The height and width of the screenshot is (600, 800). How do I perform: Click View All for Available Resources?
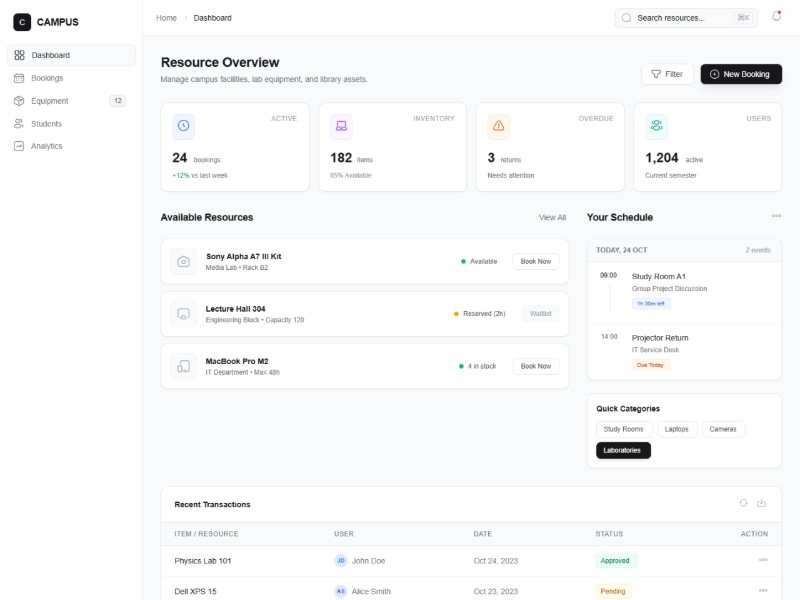[x=552, y=217]
